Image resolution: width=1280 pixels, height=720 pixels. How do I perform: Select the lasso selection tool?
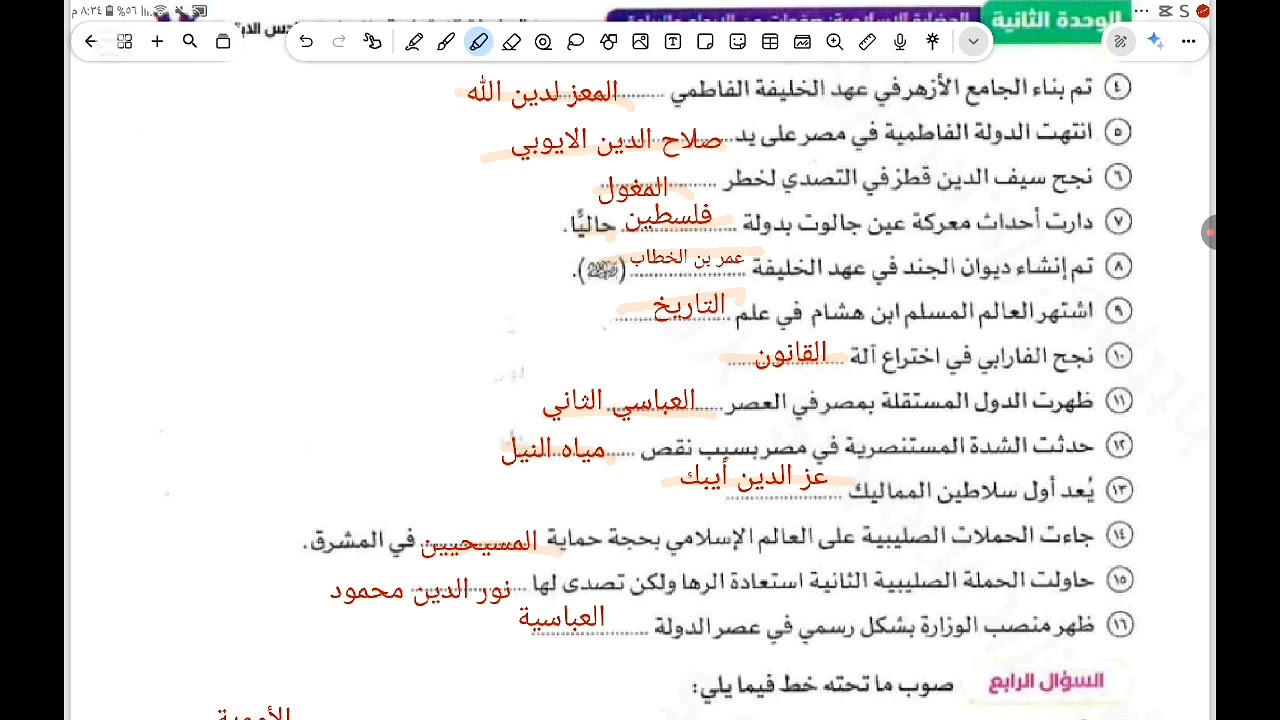[576, 42]
